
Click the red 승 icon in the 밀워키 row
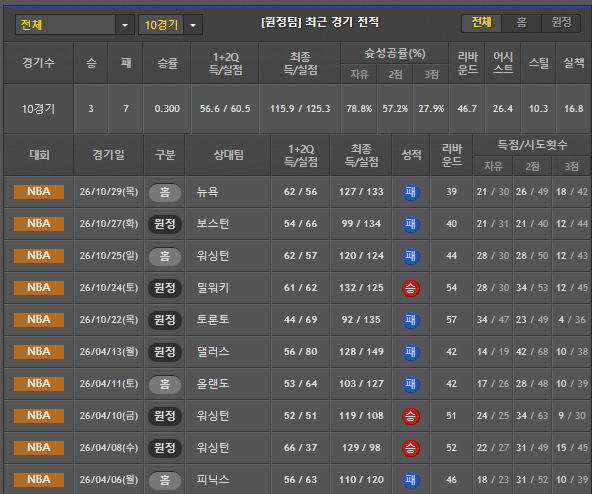[x=411, y=289]
